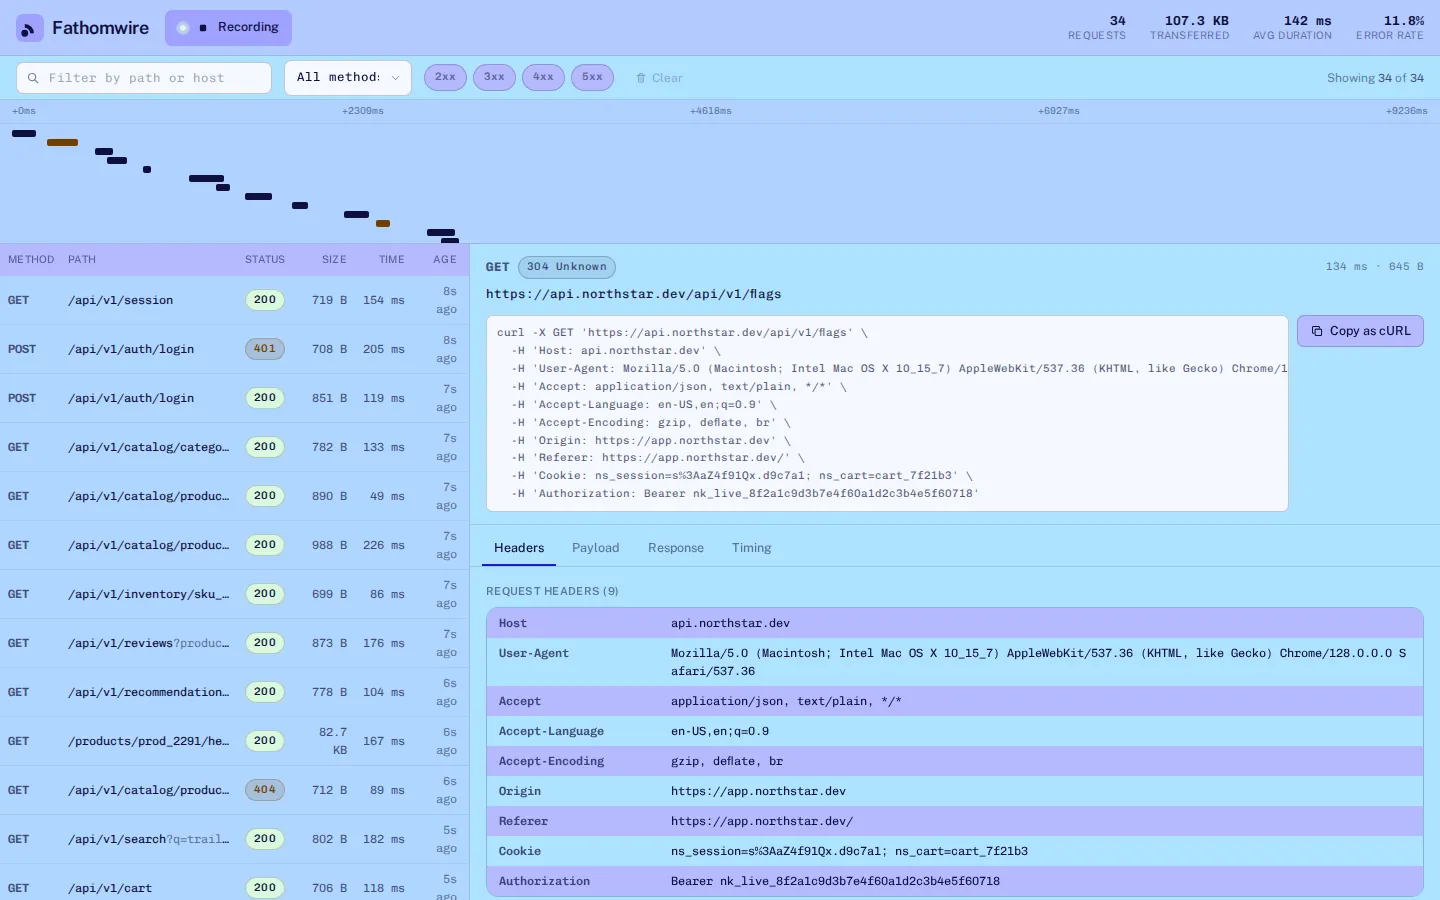Select the POST login row sized 851 B

234,398
